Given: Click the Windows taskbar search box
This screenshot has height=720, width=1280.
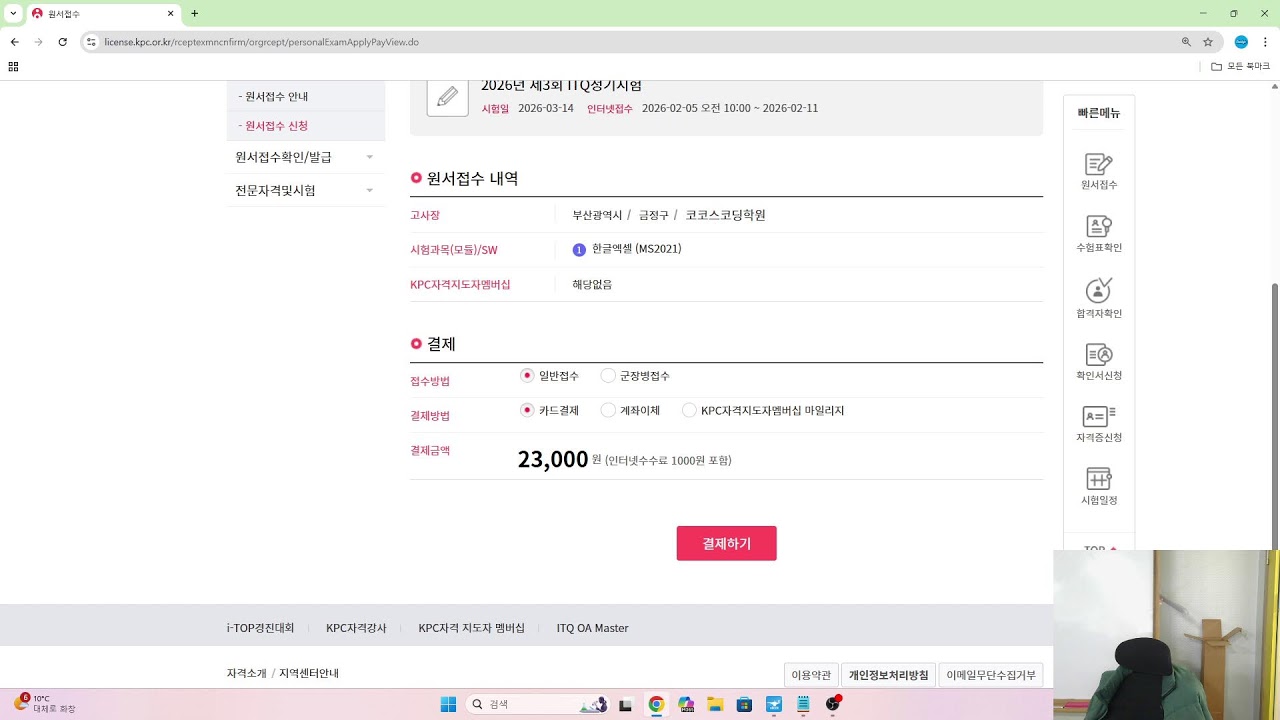Looking at the screenshot, I should (538, 704).
